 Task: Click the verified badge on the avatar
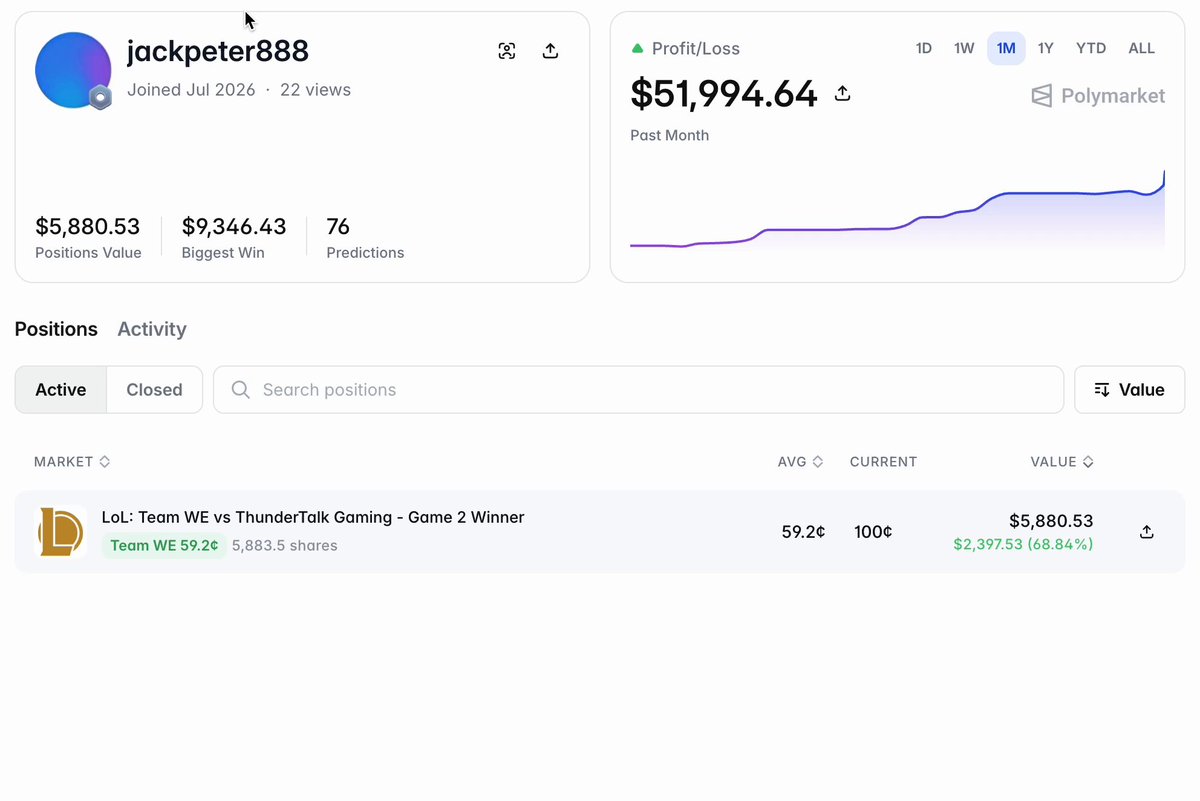(x=99, y=97)
